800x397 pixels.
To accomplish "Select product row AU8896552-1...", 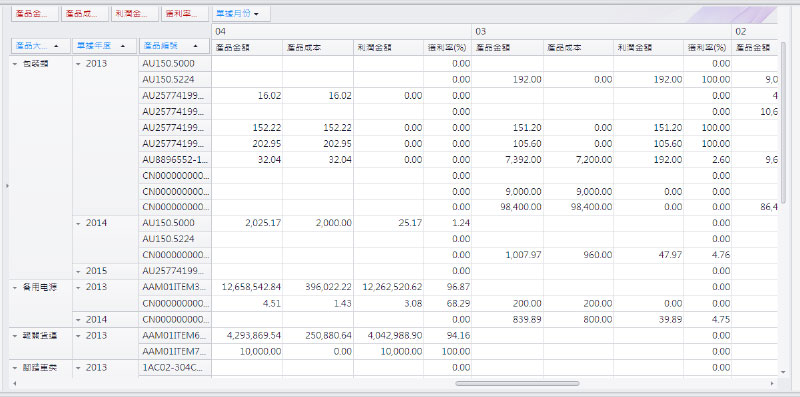I will pyautogui.click(x=174, y=159).
